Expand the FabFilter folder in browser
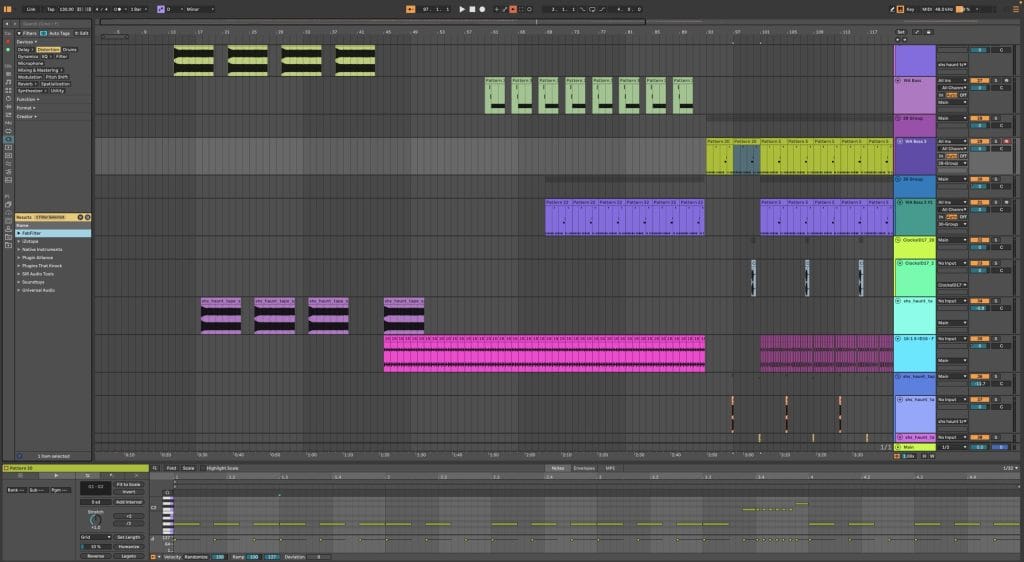 [19, 233]
